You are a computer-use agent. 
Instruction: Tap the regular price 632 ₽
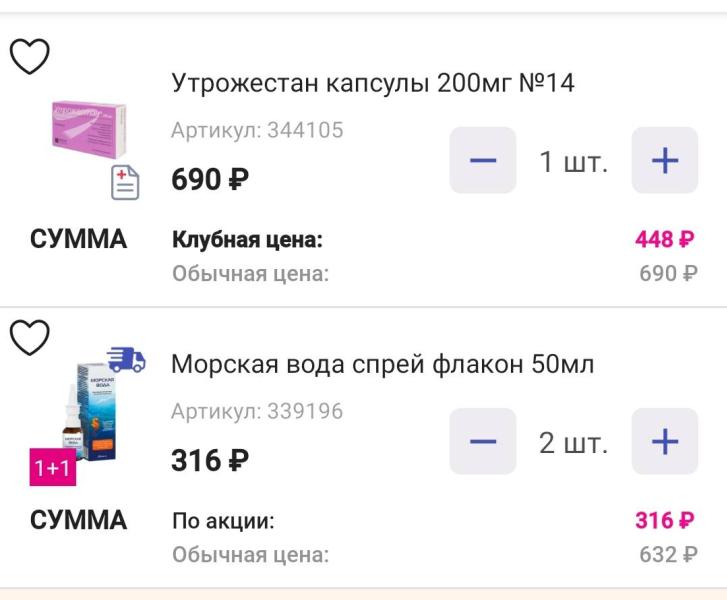point(668,554)
